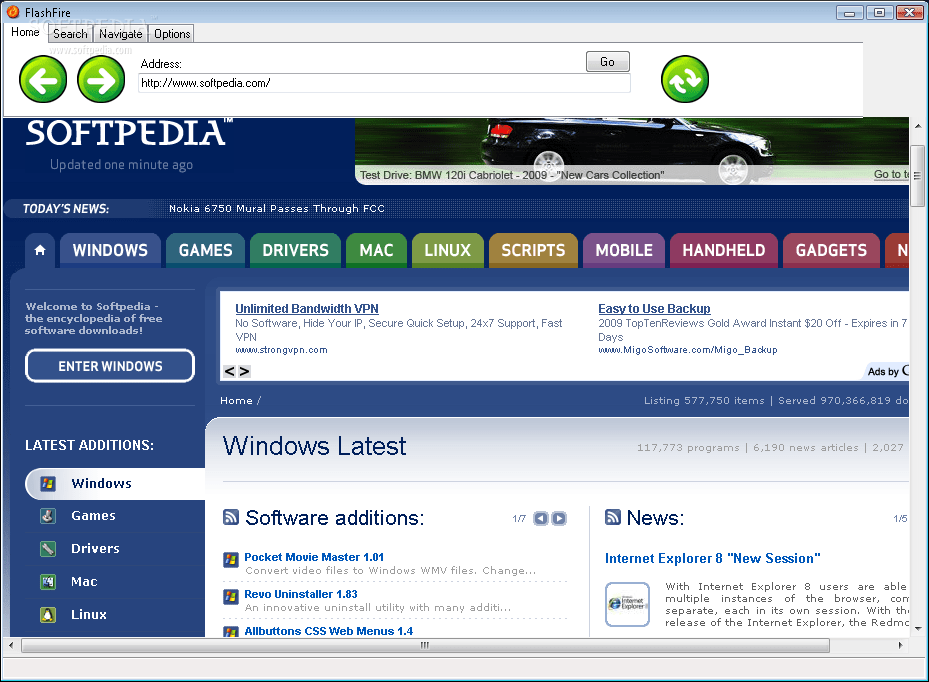Screen dimensions: 929x682
Task: Select the MOBILE category tab
Action: pos(624,250)
